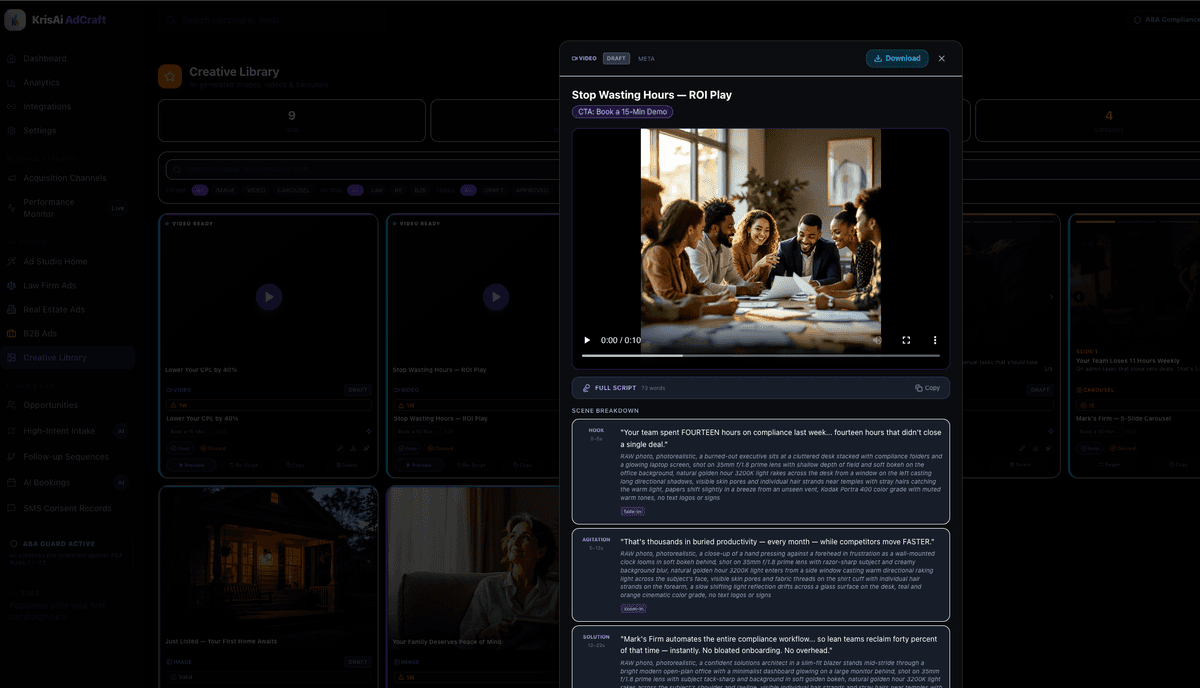This screenshot has width=1200, height=688.
Task: Click Preview on Lower Your CPL card
Action: 191,466
